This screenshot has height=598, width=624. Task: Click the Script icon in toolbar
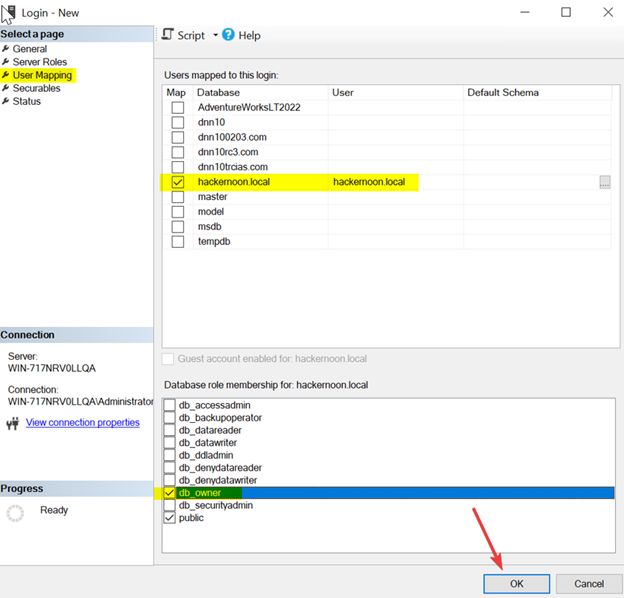click(168, 35)
